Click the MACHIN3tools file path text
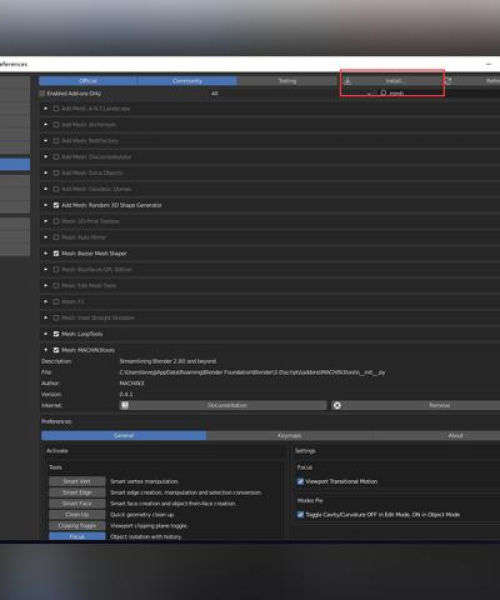The width and height of the screenshot is (500, 600). click(x=252, y=372)
